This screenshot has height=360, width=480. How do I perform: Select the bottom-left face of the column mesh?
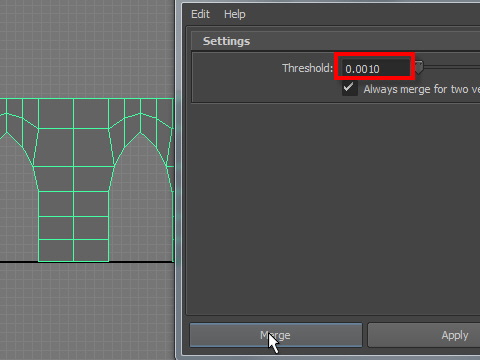[x=56, y=250]
